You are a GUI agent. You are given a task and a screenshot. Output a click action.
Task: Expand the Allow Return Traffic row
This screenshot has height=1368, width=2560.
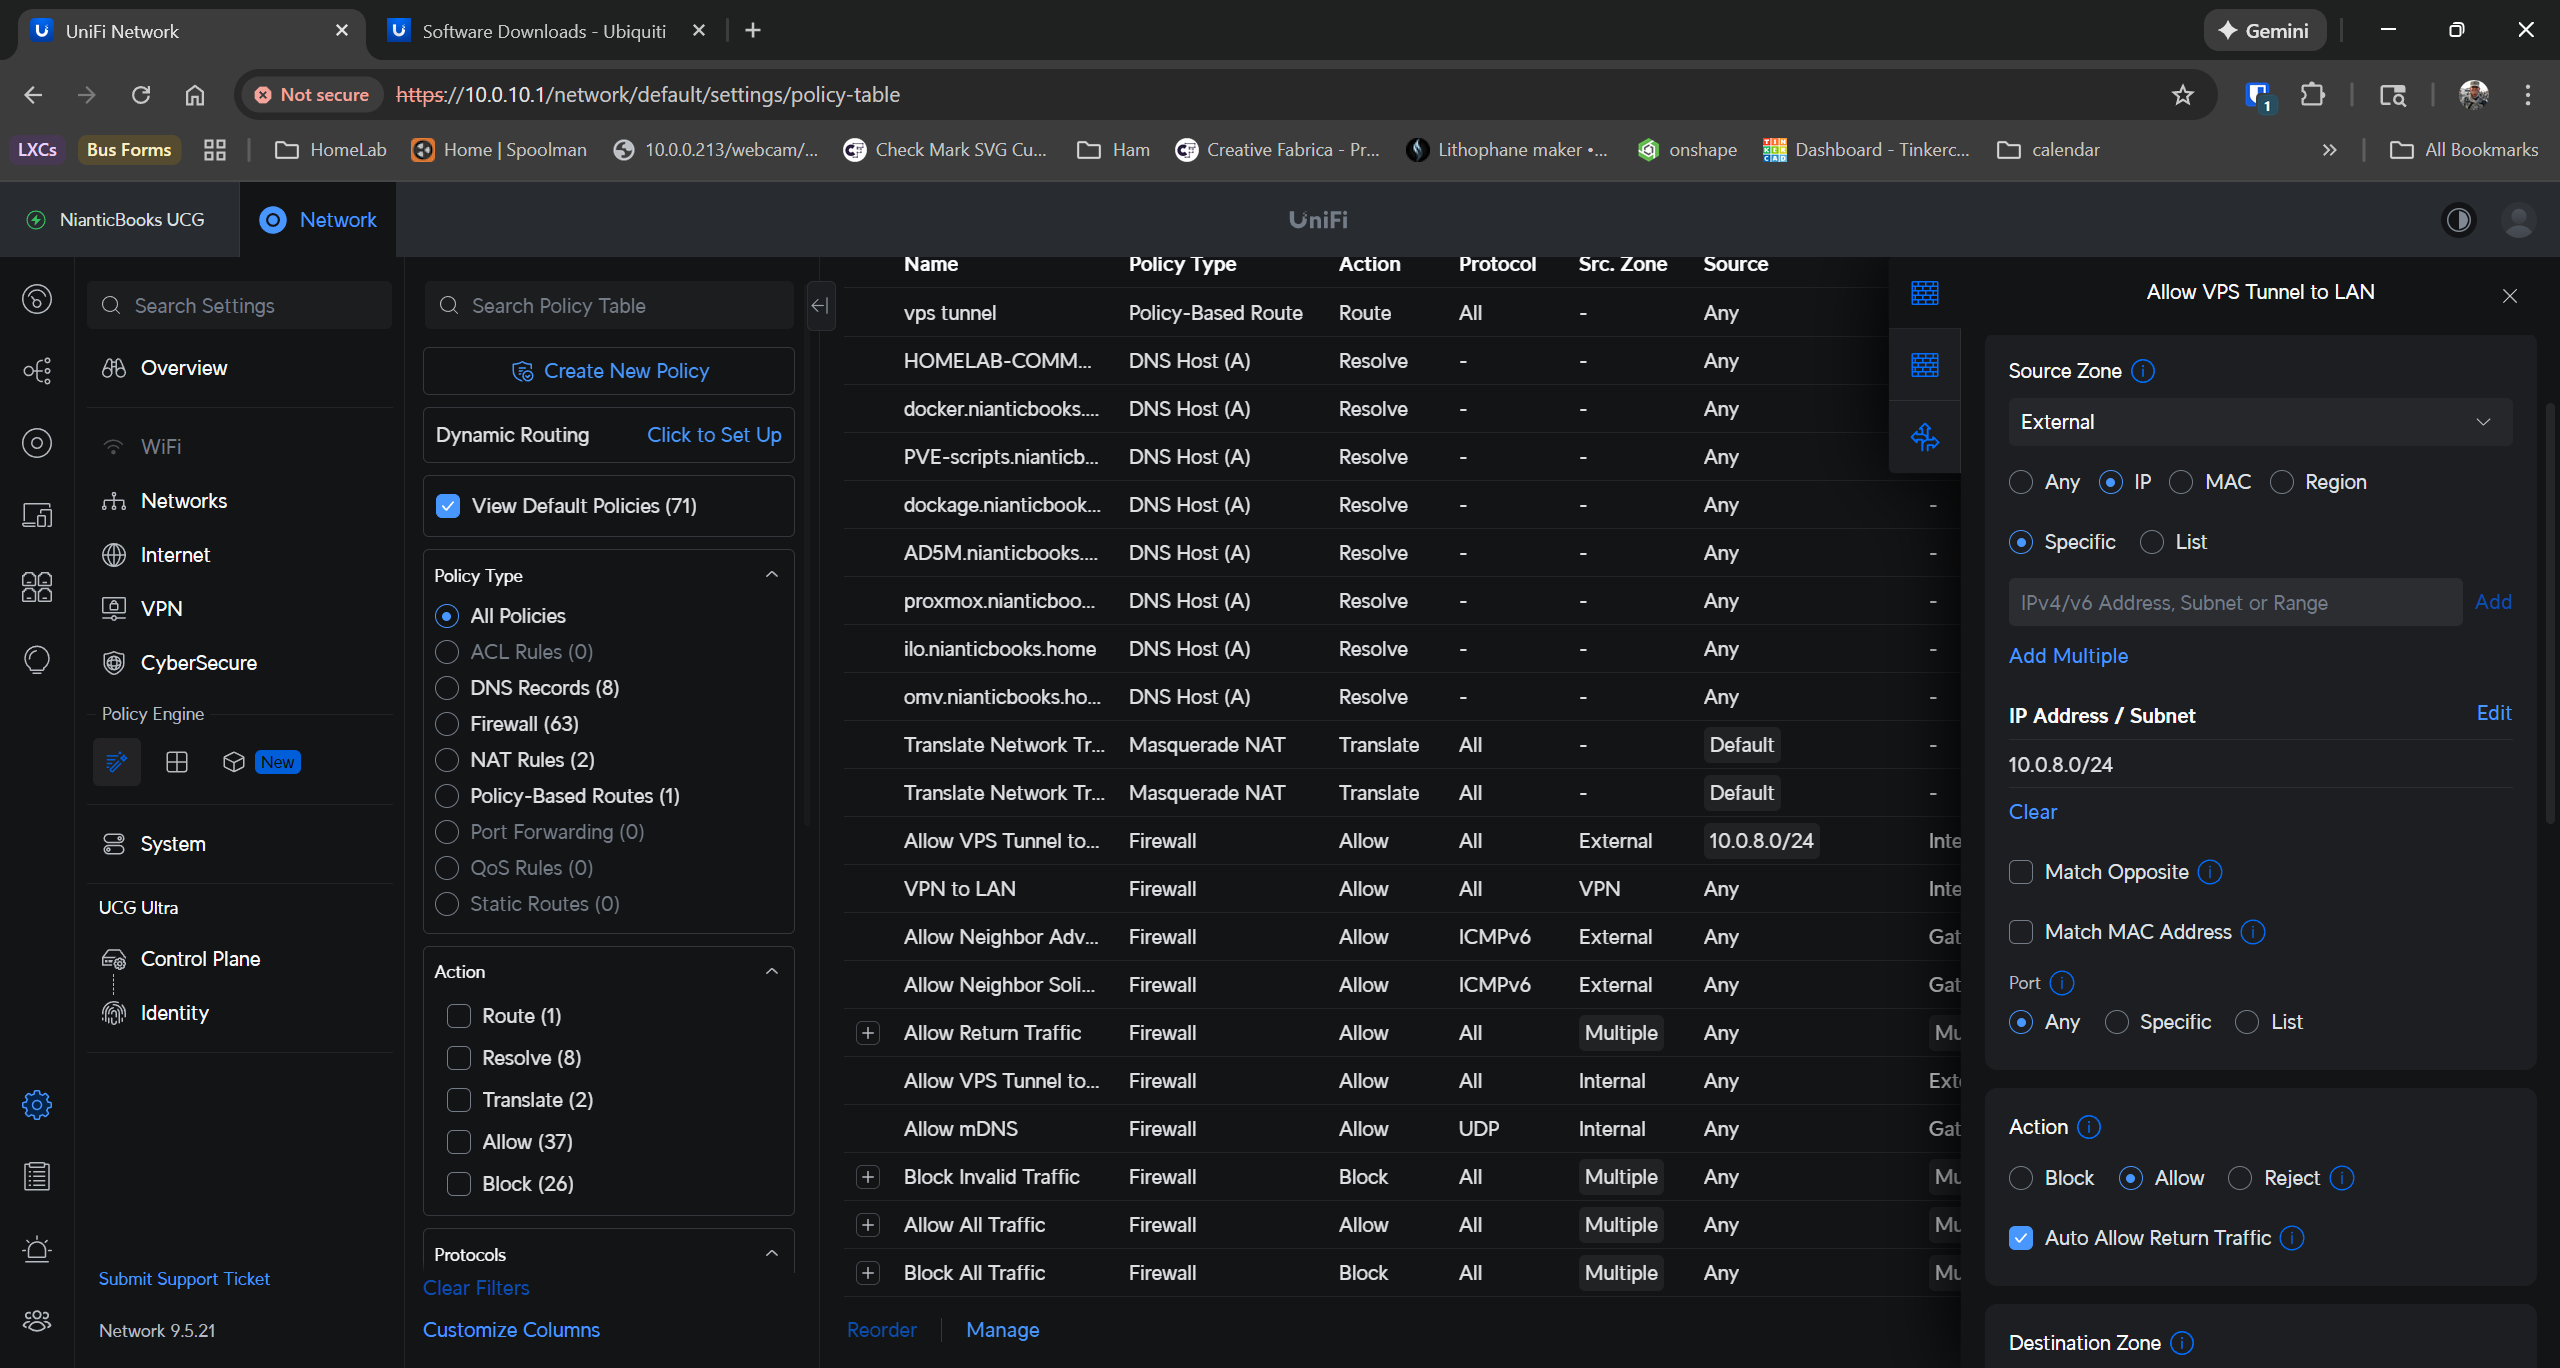point(868,1033)
